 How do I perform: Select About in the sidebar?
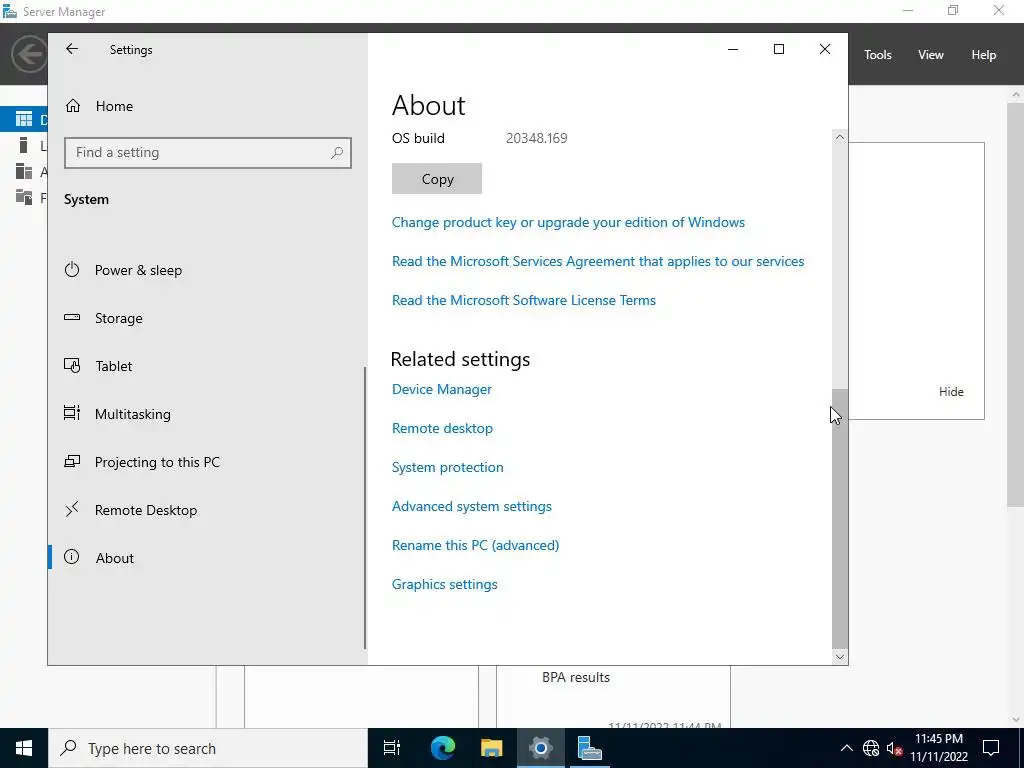coord(206,558)
